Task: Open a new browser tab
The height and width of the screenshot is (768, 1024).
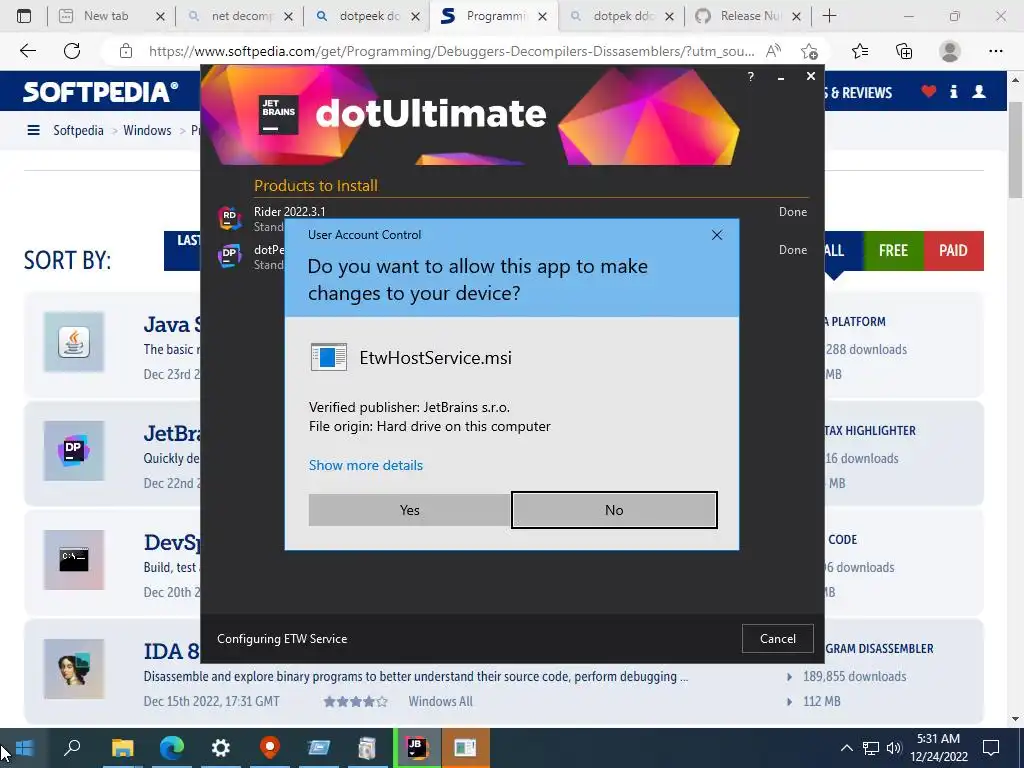Action: pyautogui.click(x=829, y=16)
